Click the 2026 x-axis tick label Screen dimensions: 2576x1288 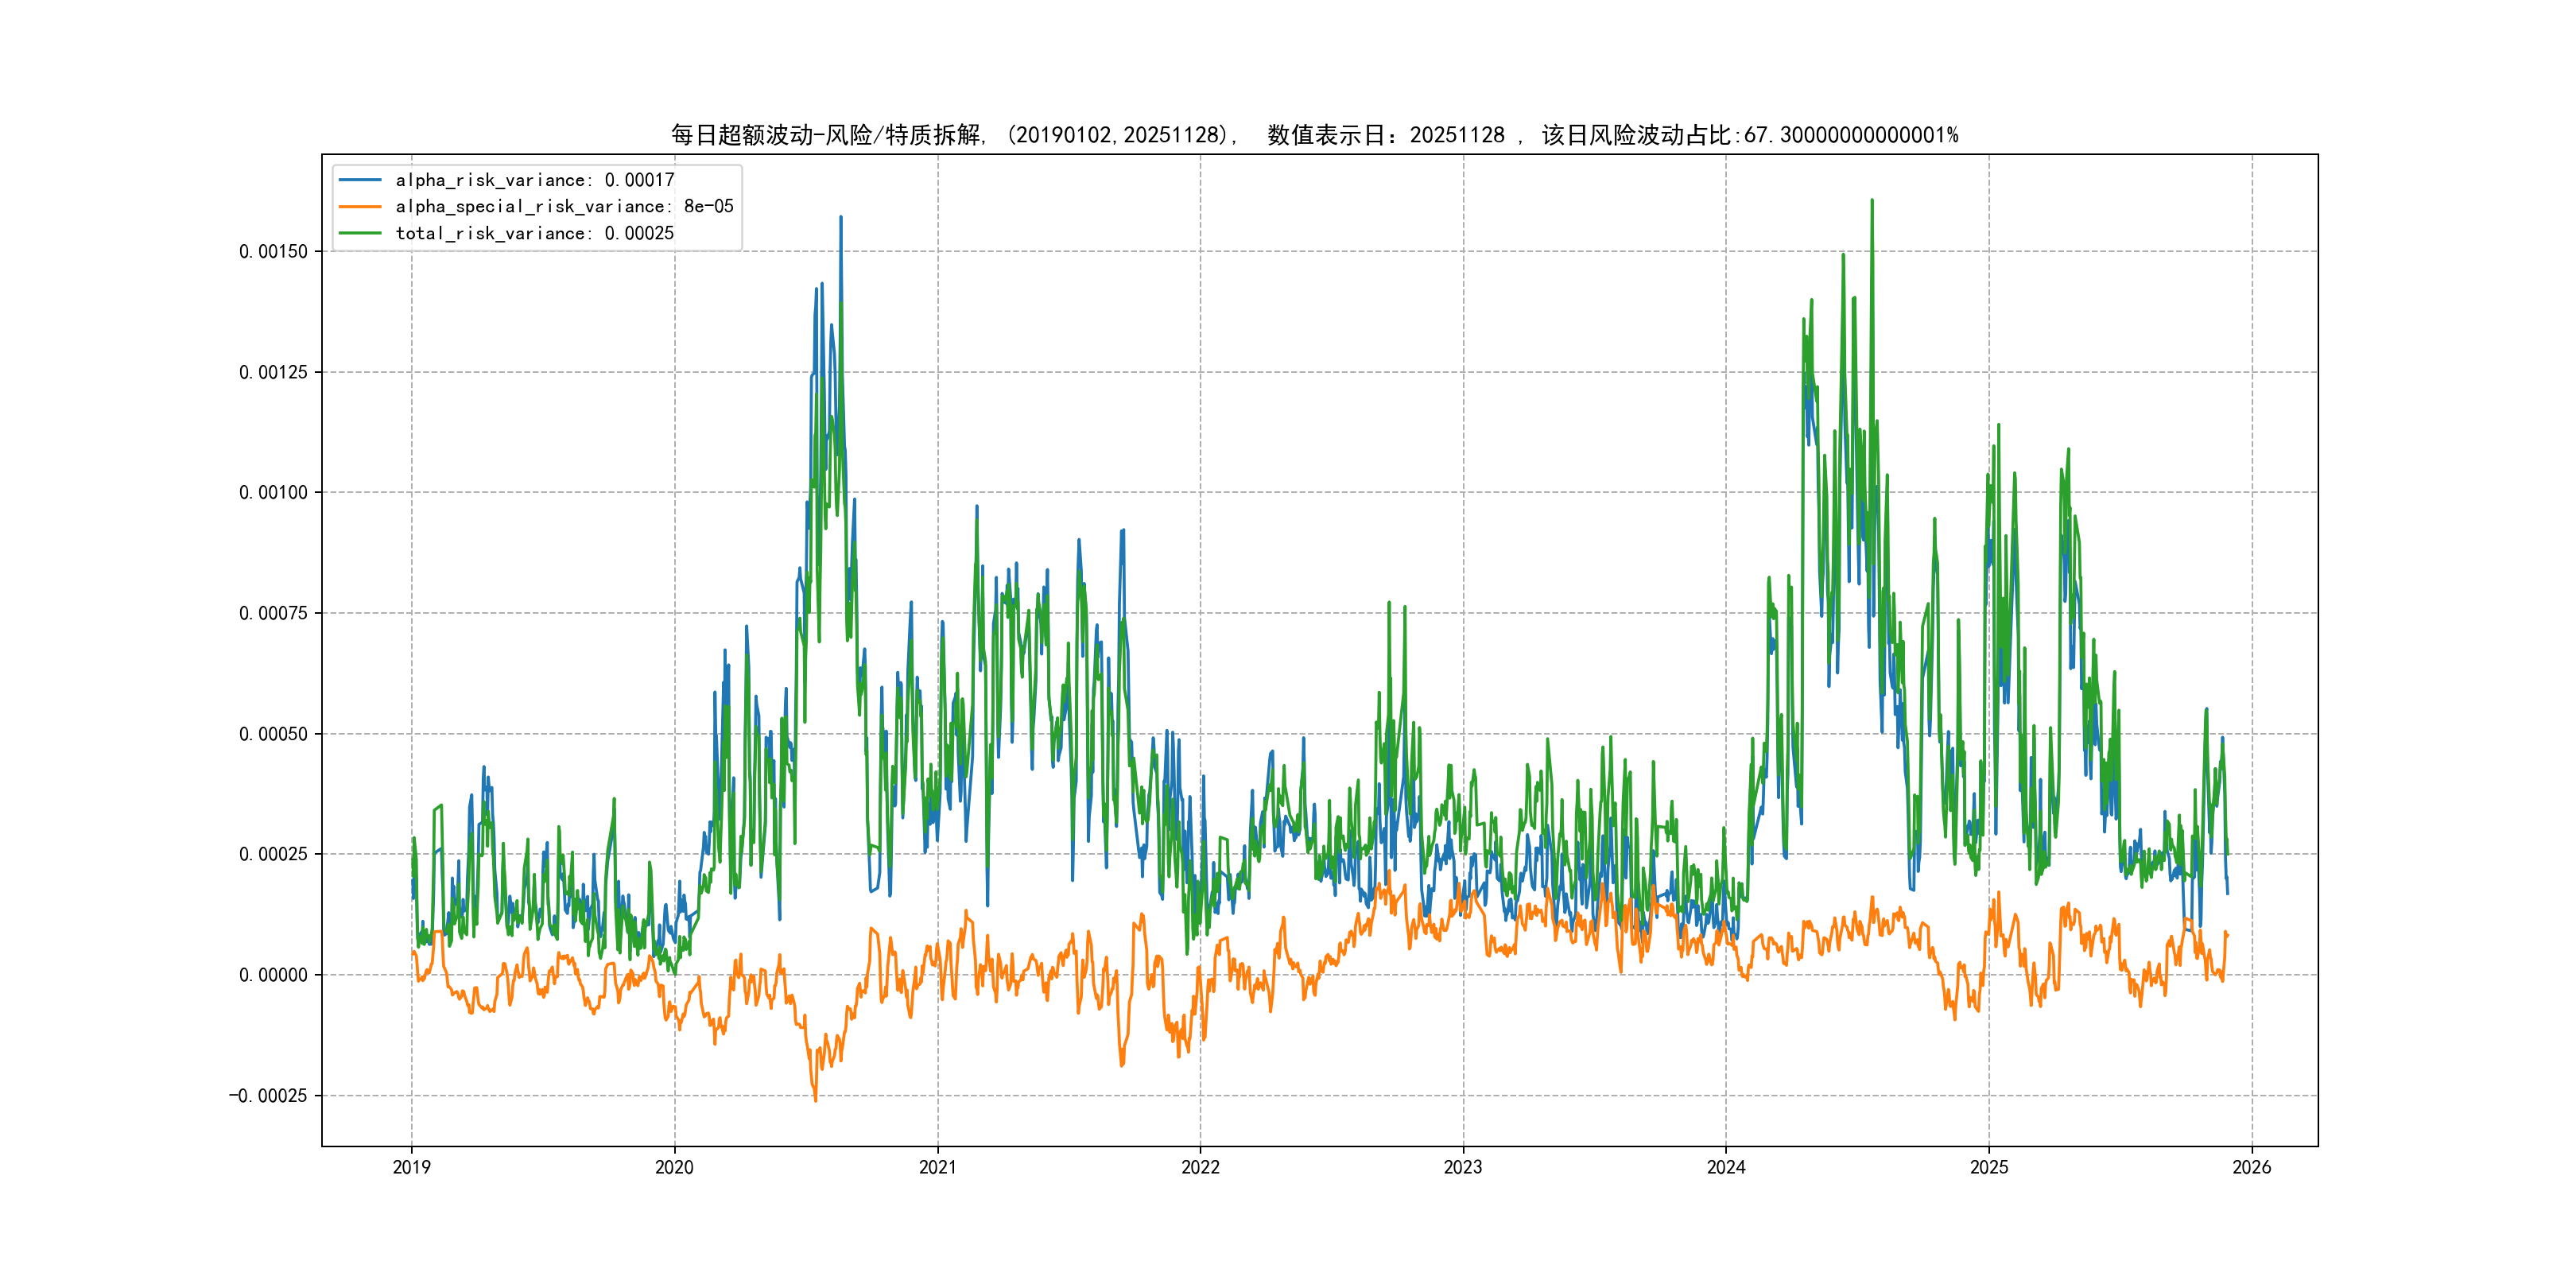tap(2252, 1167)
